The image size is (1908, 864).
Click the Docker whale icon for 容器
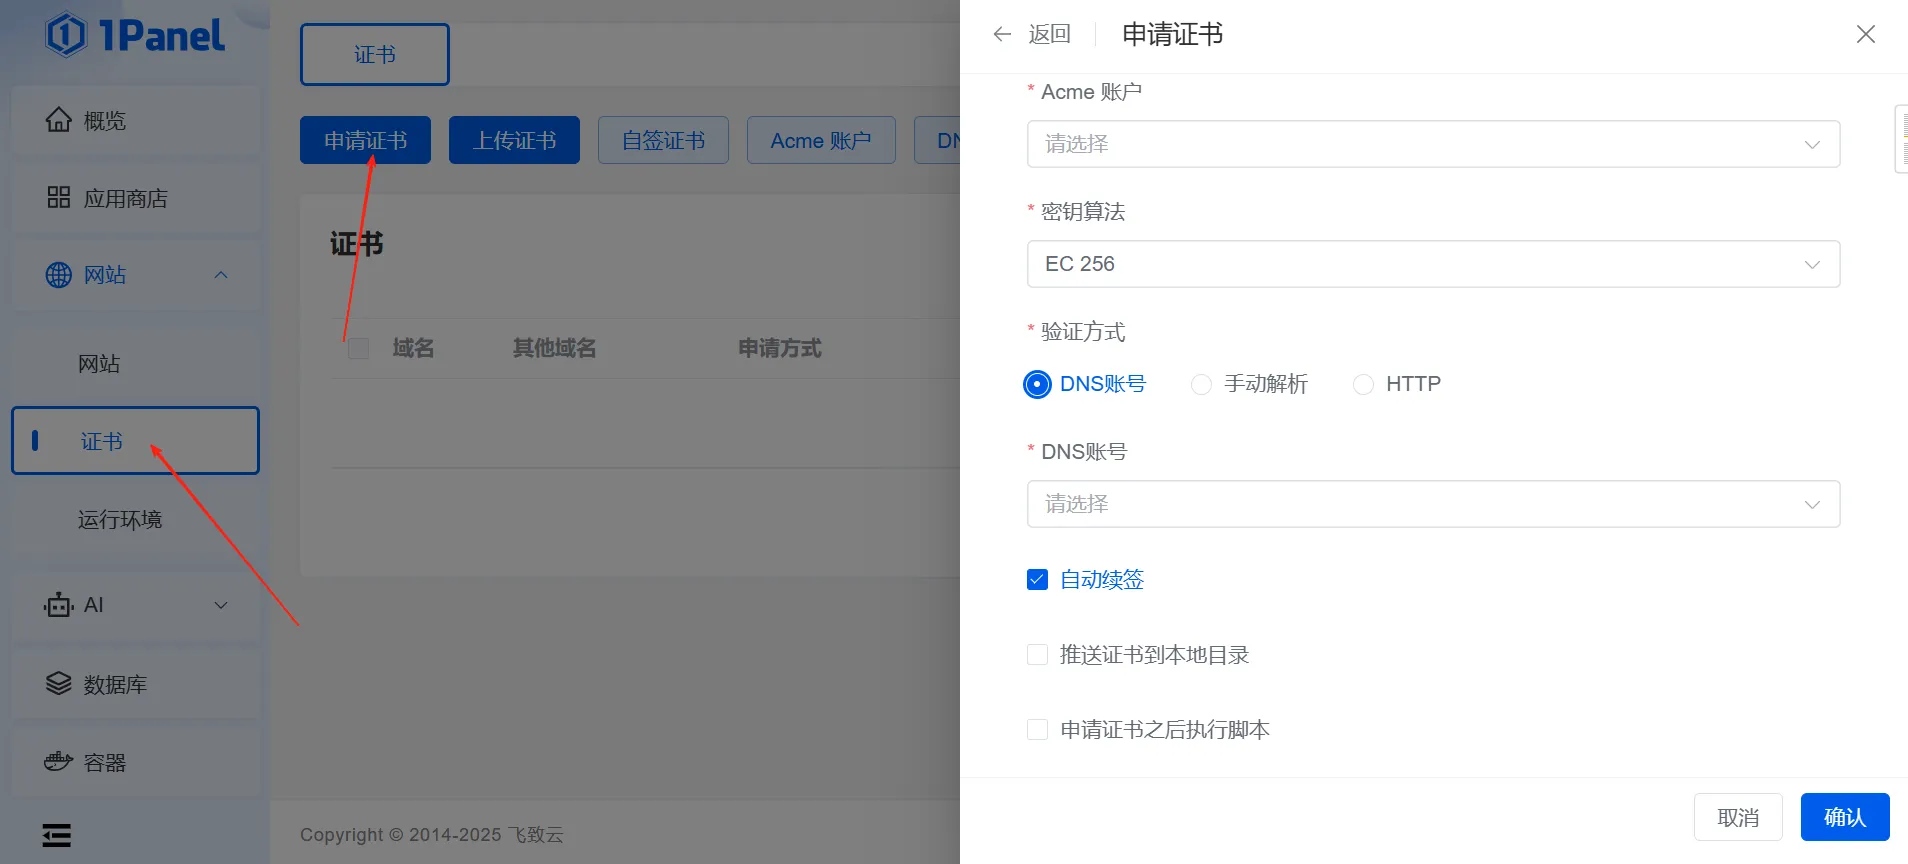[x=59, y=762]
